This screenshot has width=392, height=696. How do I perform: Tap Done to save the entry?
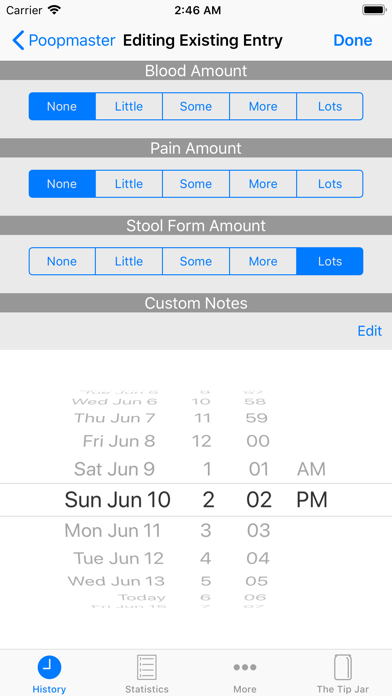pos(353,40)
